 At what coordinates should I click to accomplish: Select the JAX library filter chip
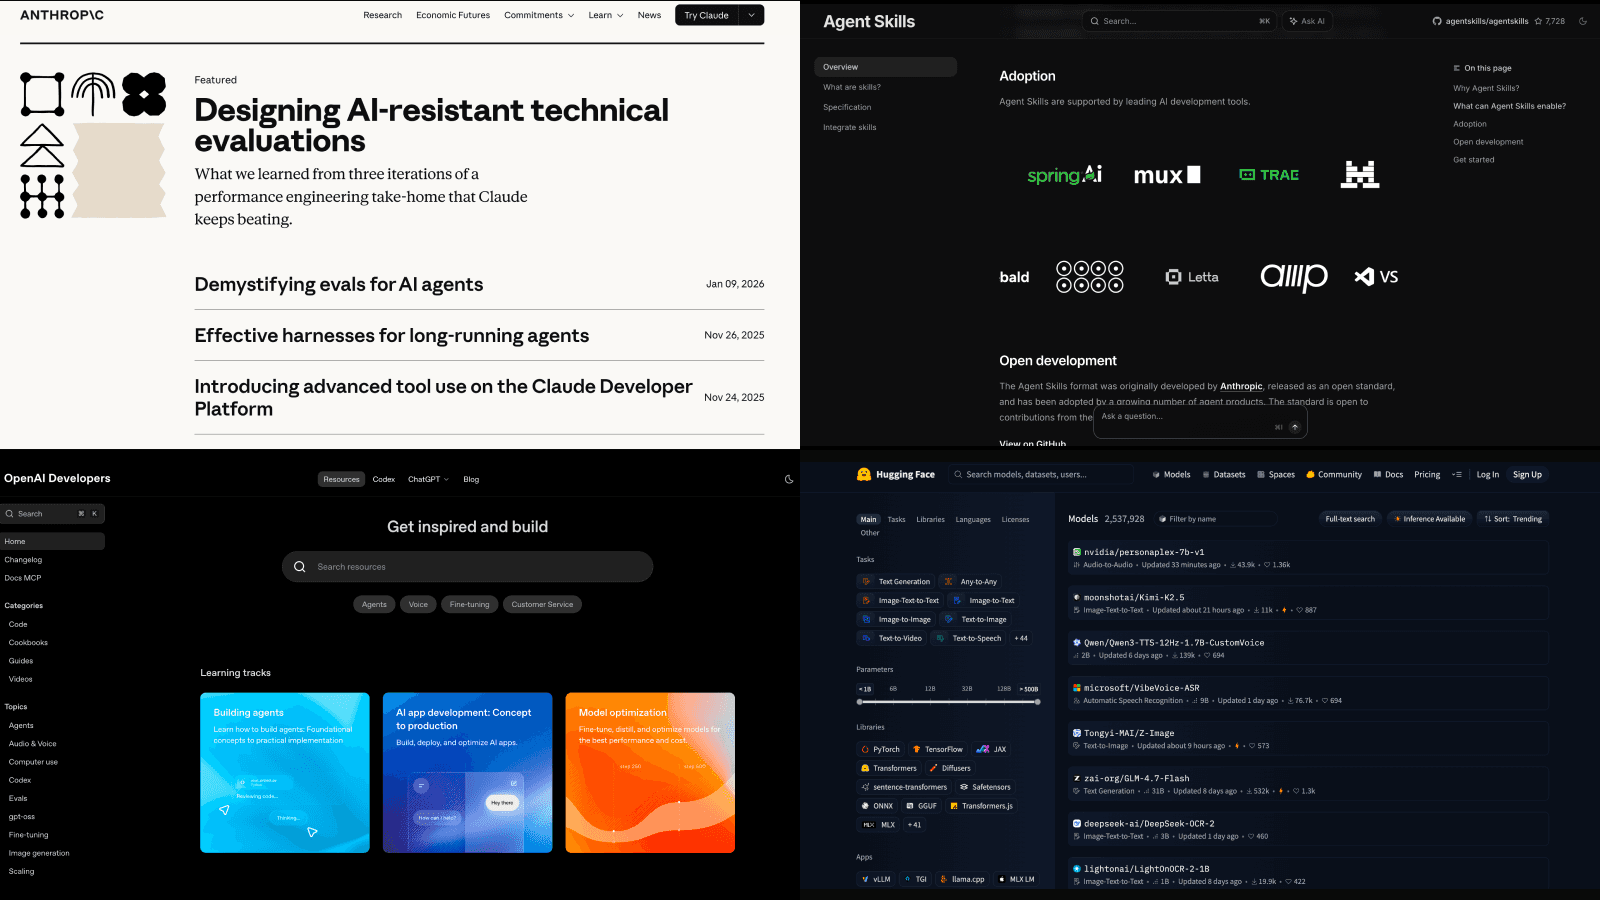991,749
